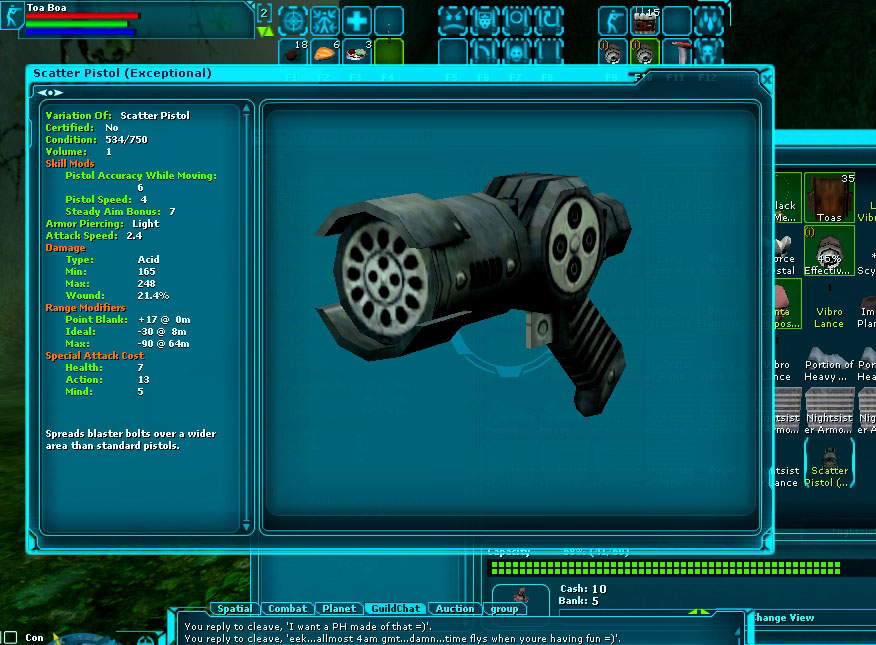Click the Toa Boa character name

47,7
